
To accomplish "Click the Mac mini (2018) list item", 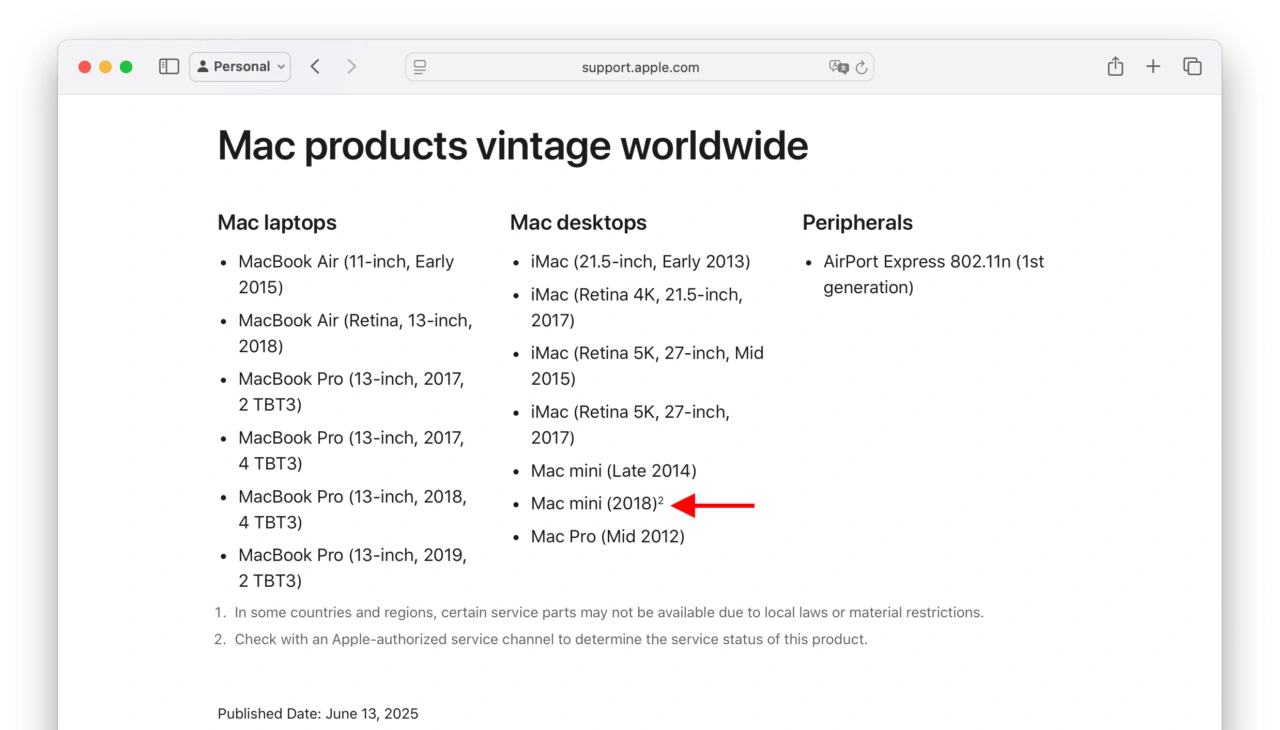I will pos(593,504).
